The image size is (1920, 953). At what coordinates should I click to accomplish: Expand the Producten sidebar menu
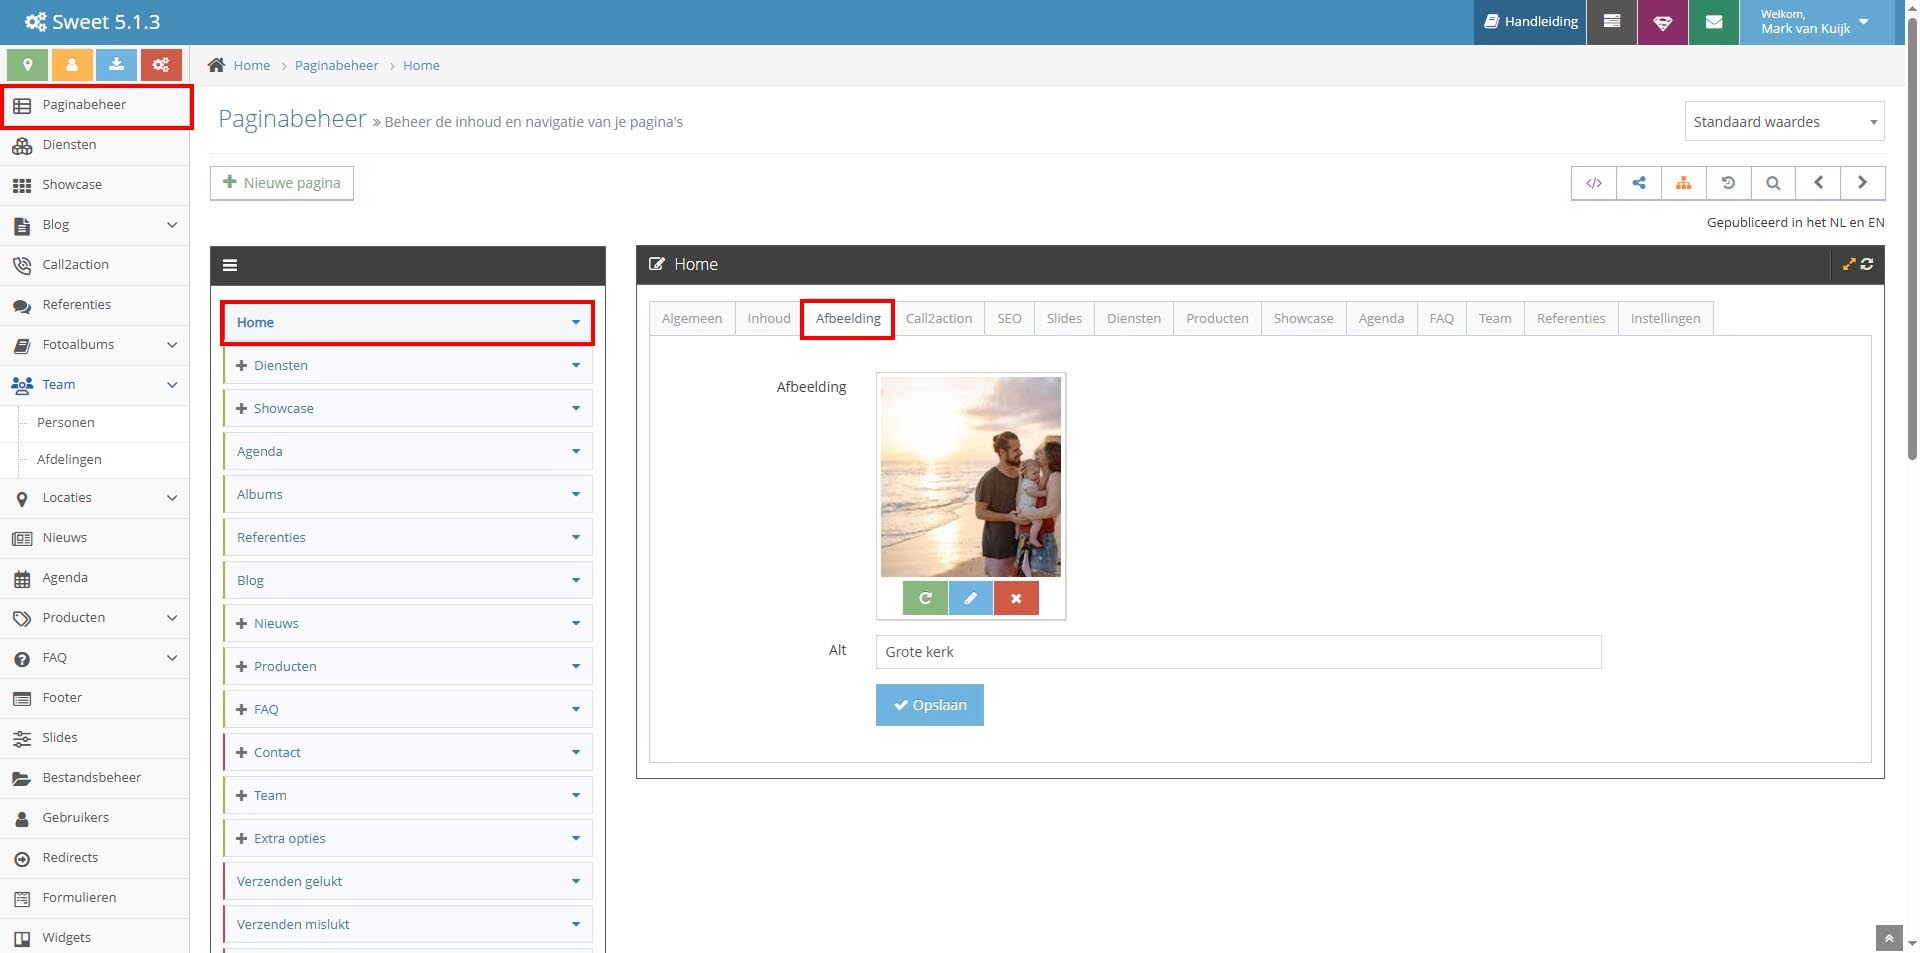click(172, 618)
